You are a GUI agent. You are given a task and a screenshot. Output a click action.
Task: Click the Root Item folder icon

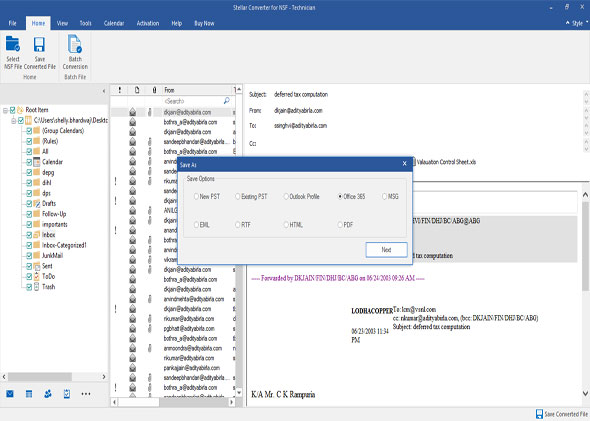(x=20, y=110)
